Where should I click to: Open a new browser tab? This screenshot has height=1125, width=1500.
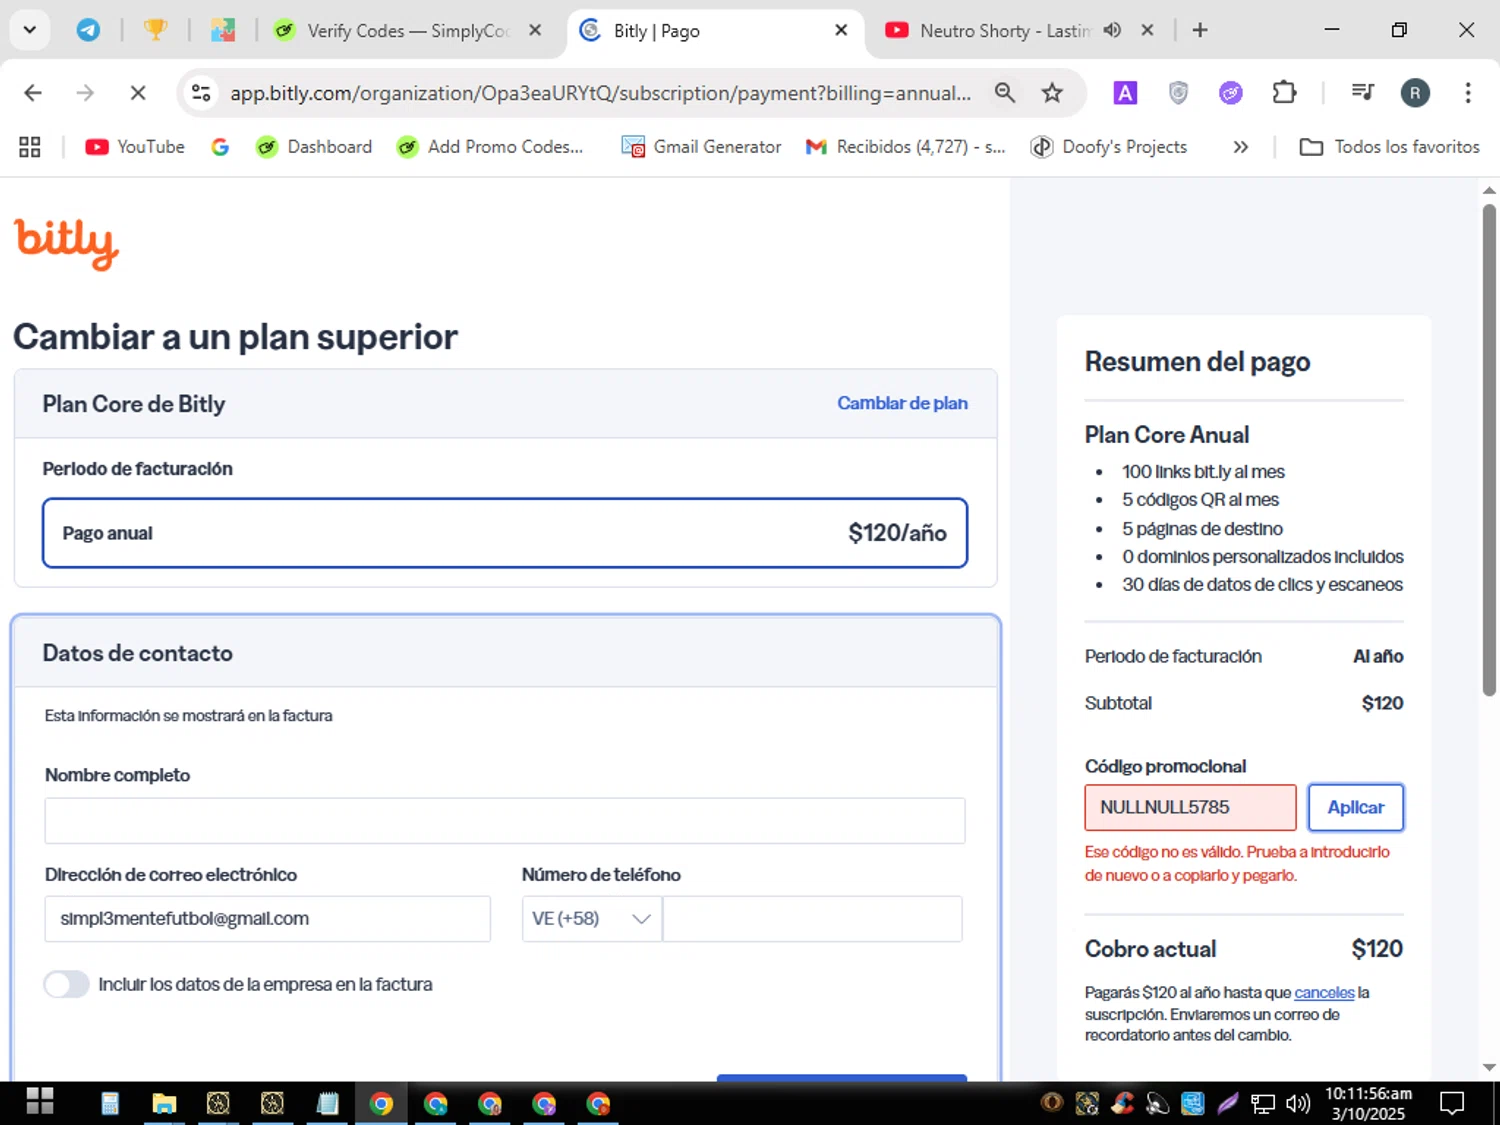1200,30
